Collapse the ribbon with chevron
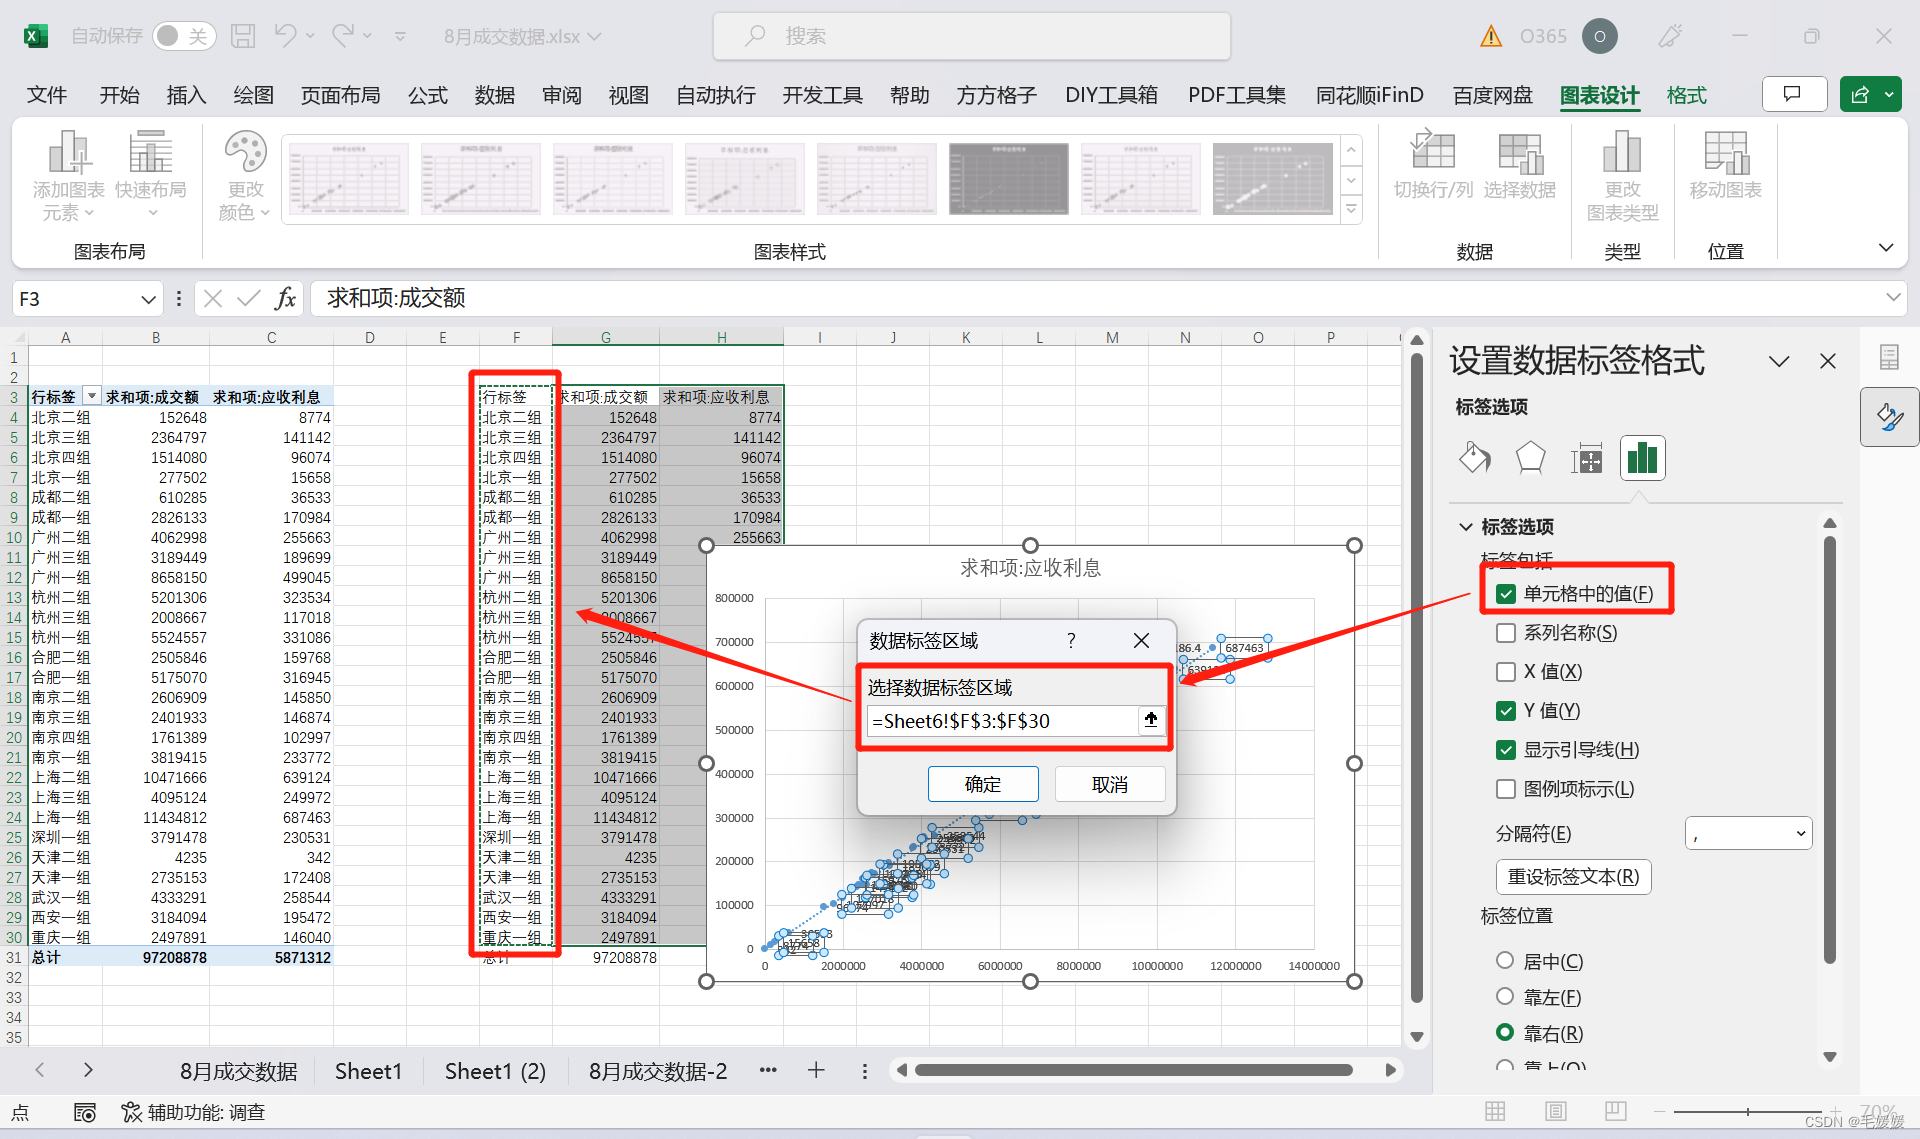Viewport: 1920px width, 1139px height. [x=1886, y=247]
